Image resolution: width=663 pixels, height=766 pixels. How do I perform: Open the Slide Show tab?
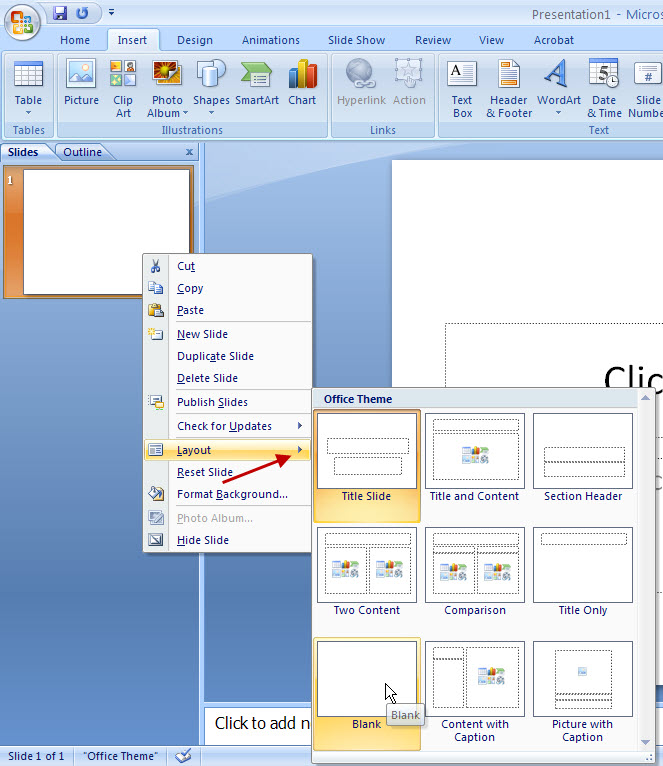(x=356, y=40)
